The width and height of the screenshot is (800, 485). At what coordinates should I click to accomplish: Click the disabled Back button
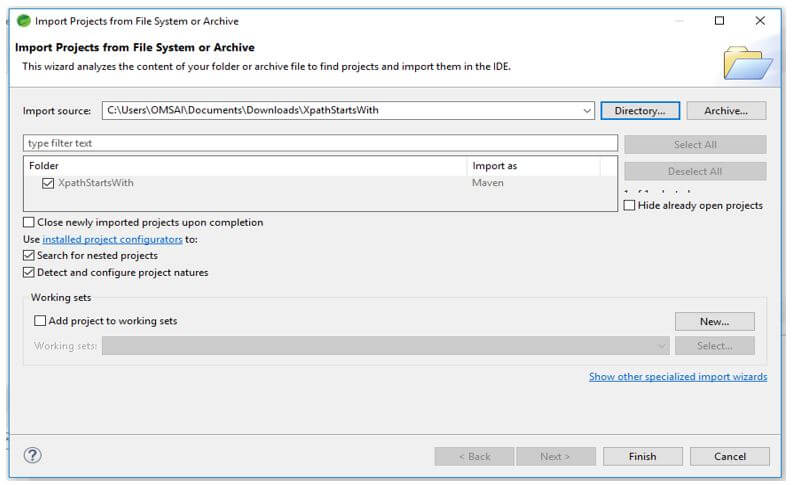[474, 456]
